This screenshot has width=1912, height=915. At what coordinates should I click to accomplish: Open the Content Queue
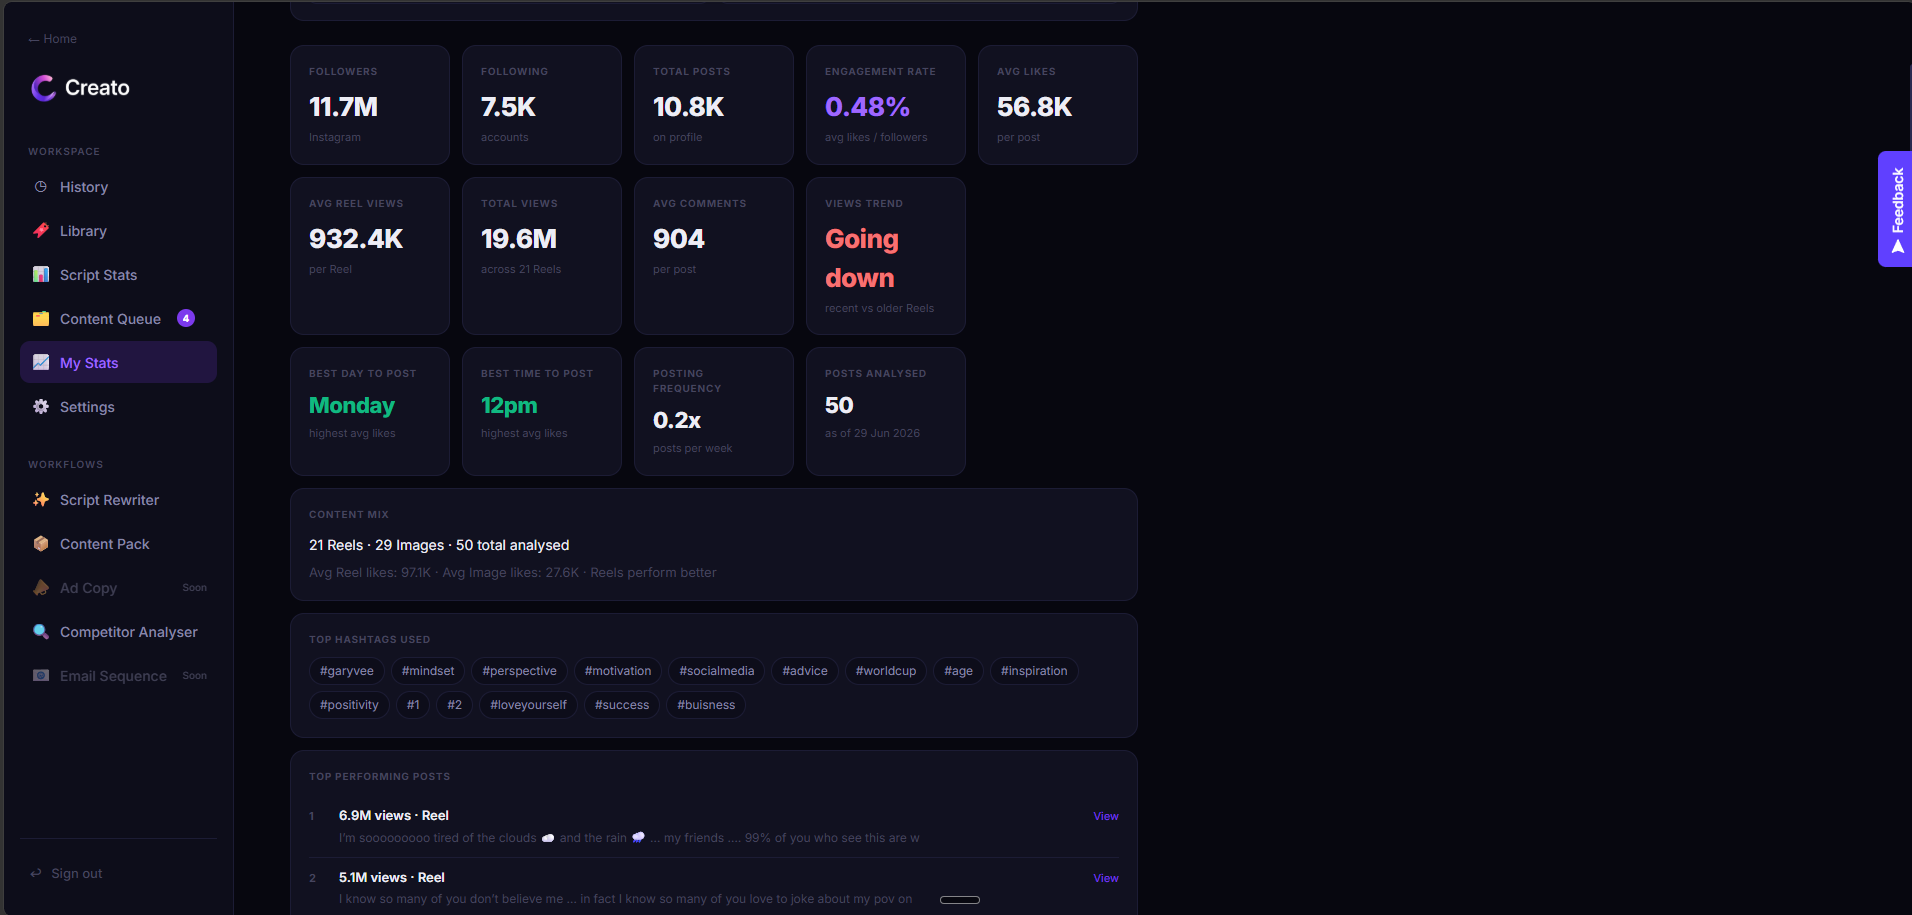118,319
